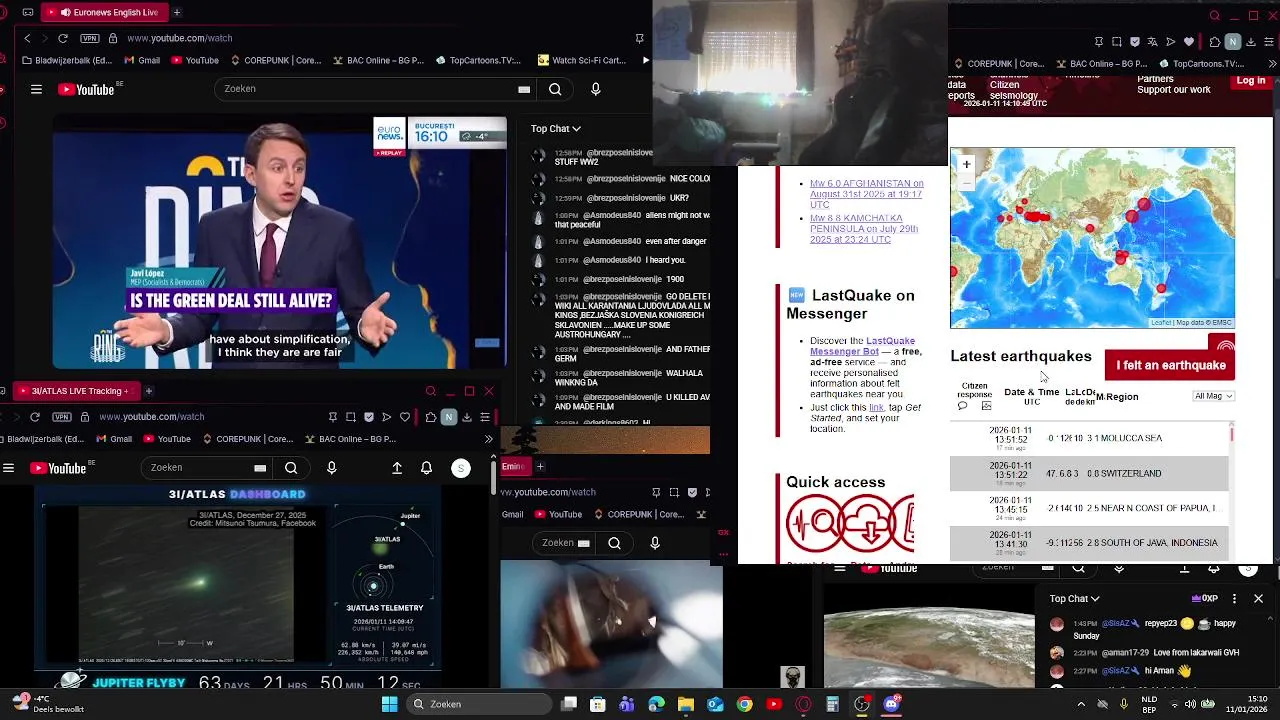Open Discord from taskbar
Viewport: 1280px width, 720px height.
coord(892,704)
